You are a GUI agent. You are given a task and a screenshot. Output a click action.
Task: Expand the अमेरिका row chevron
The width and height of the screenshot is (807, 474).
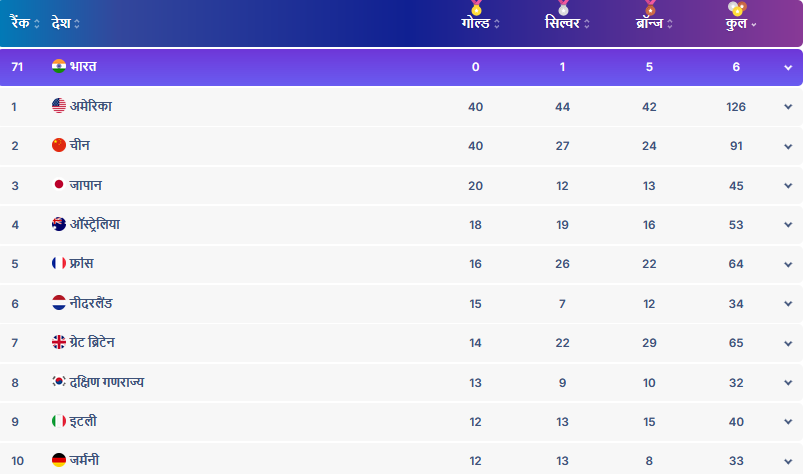[788, 107]
